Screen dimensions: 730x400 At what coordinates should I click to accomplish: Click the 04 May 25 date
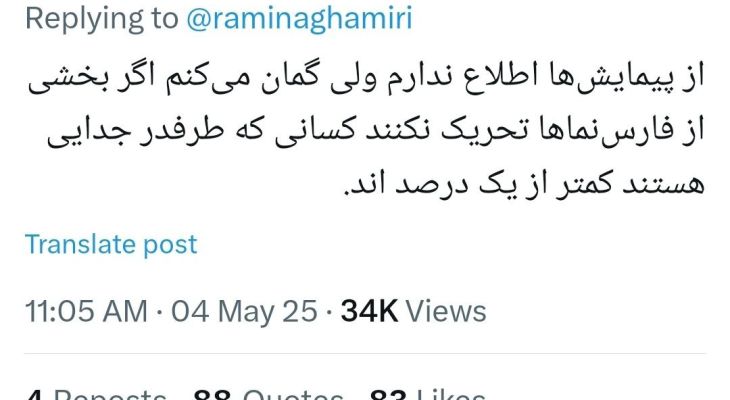(x=244, y=311)
